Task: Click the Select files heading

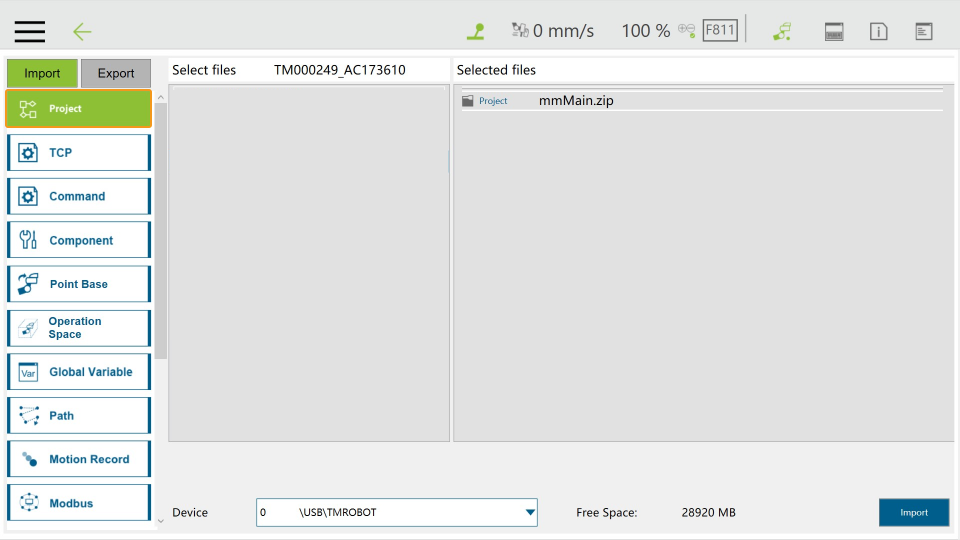Action: pyautogui.click(x=204, y=70)
